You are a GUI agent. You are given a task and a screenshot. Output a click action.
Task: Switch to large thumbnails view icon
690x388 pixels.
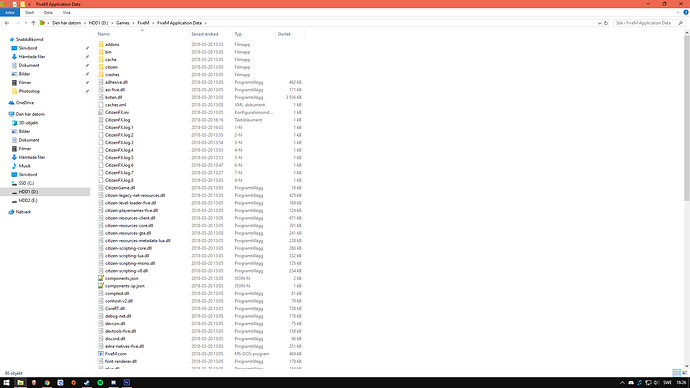pyautogui.click(x=684, y=373)
